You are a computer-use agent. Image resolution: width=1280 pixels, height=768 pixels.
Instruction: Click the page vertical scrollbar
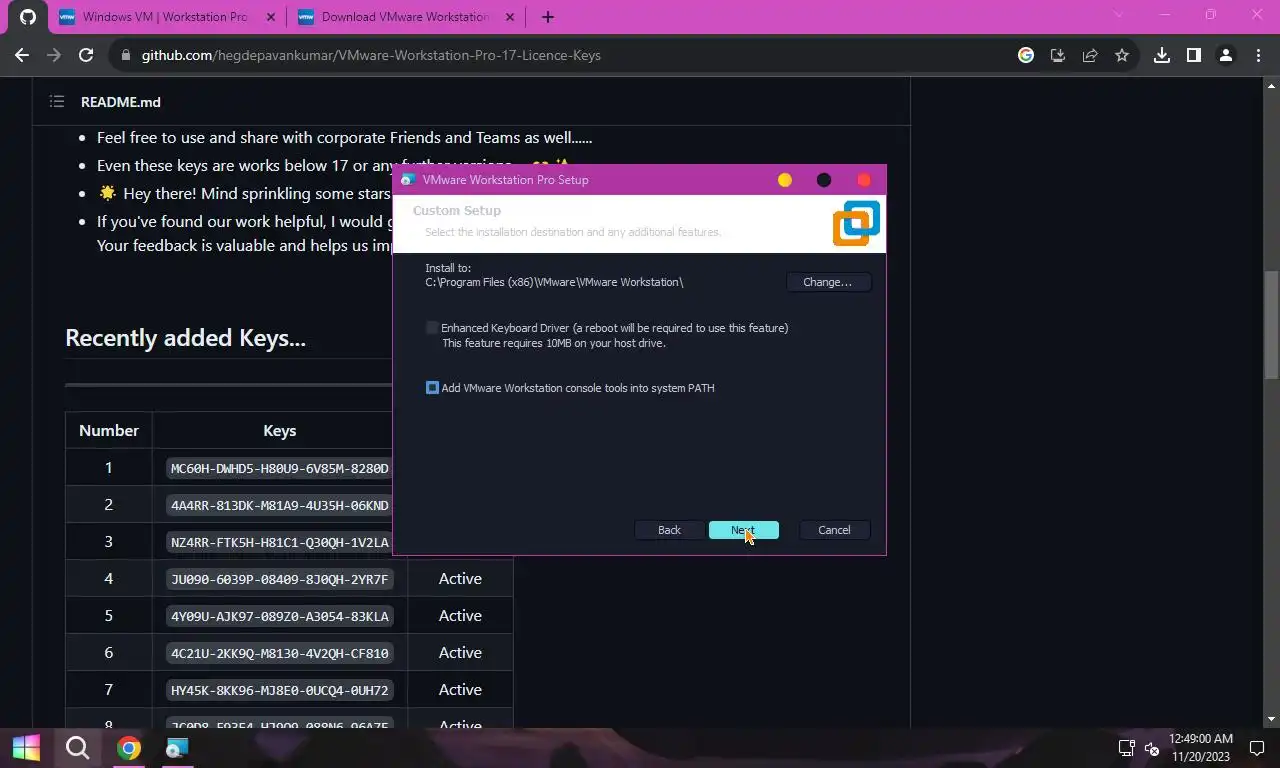coord(1272,325)
